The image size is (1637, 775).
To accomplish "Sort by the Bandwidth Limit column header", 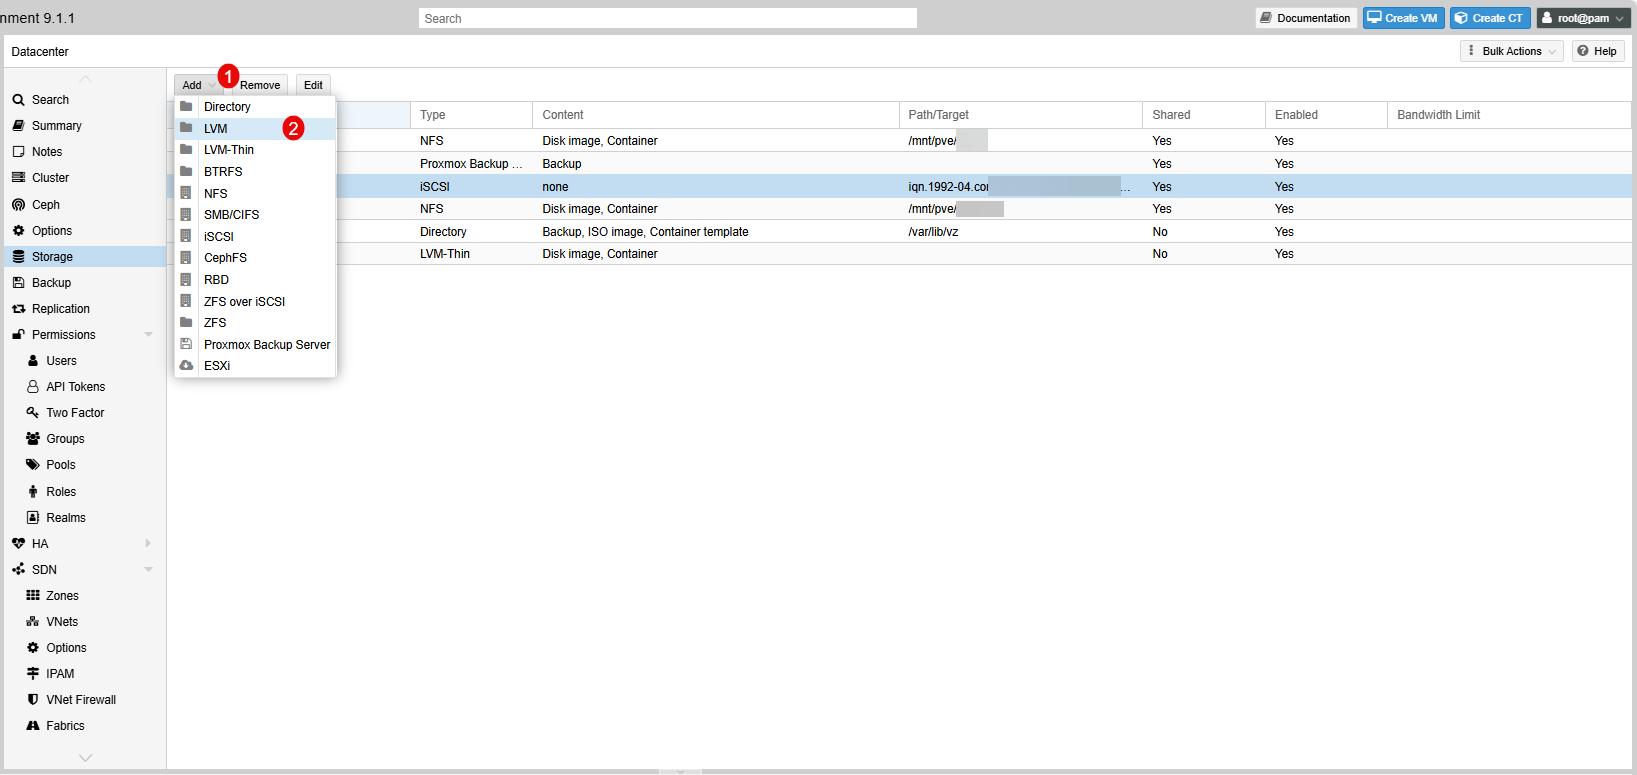I will click(1438, 115).
